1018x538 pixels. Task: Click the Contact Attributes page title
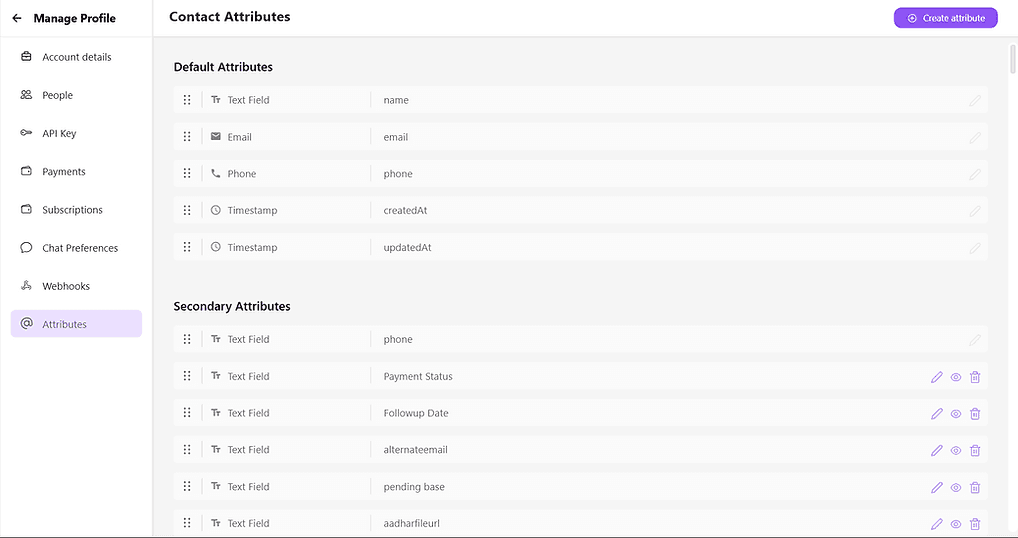tap(229, 17)
